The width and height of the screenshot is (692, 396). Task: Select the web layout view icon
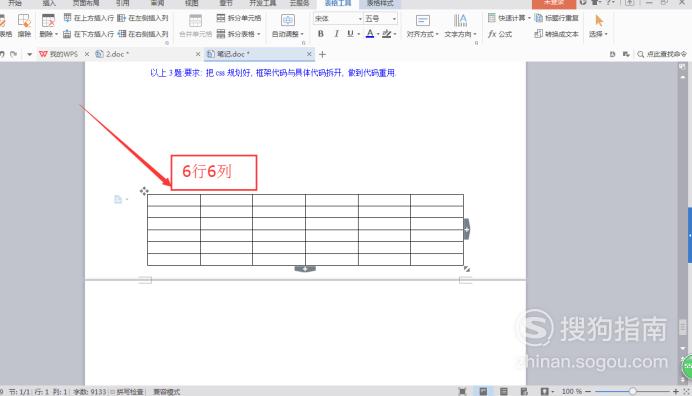(x=524, y=391)
